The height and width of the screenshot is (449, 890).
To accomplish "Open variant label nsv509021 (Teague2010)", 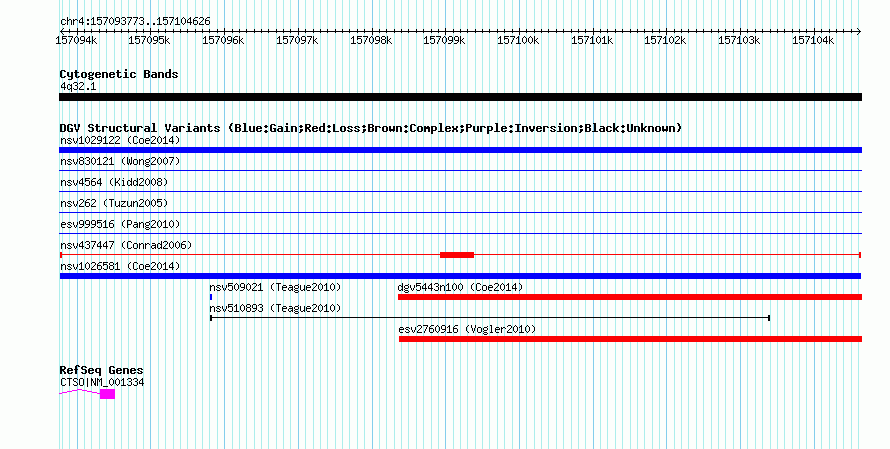I will (275, 287).
